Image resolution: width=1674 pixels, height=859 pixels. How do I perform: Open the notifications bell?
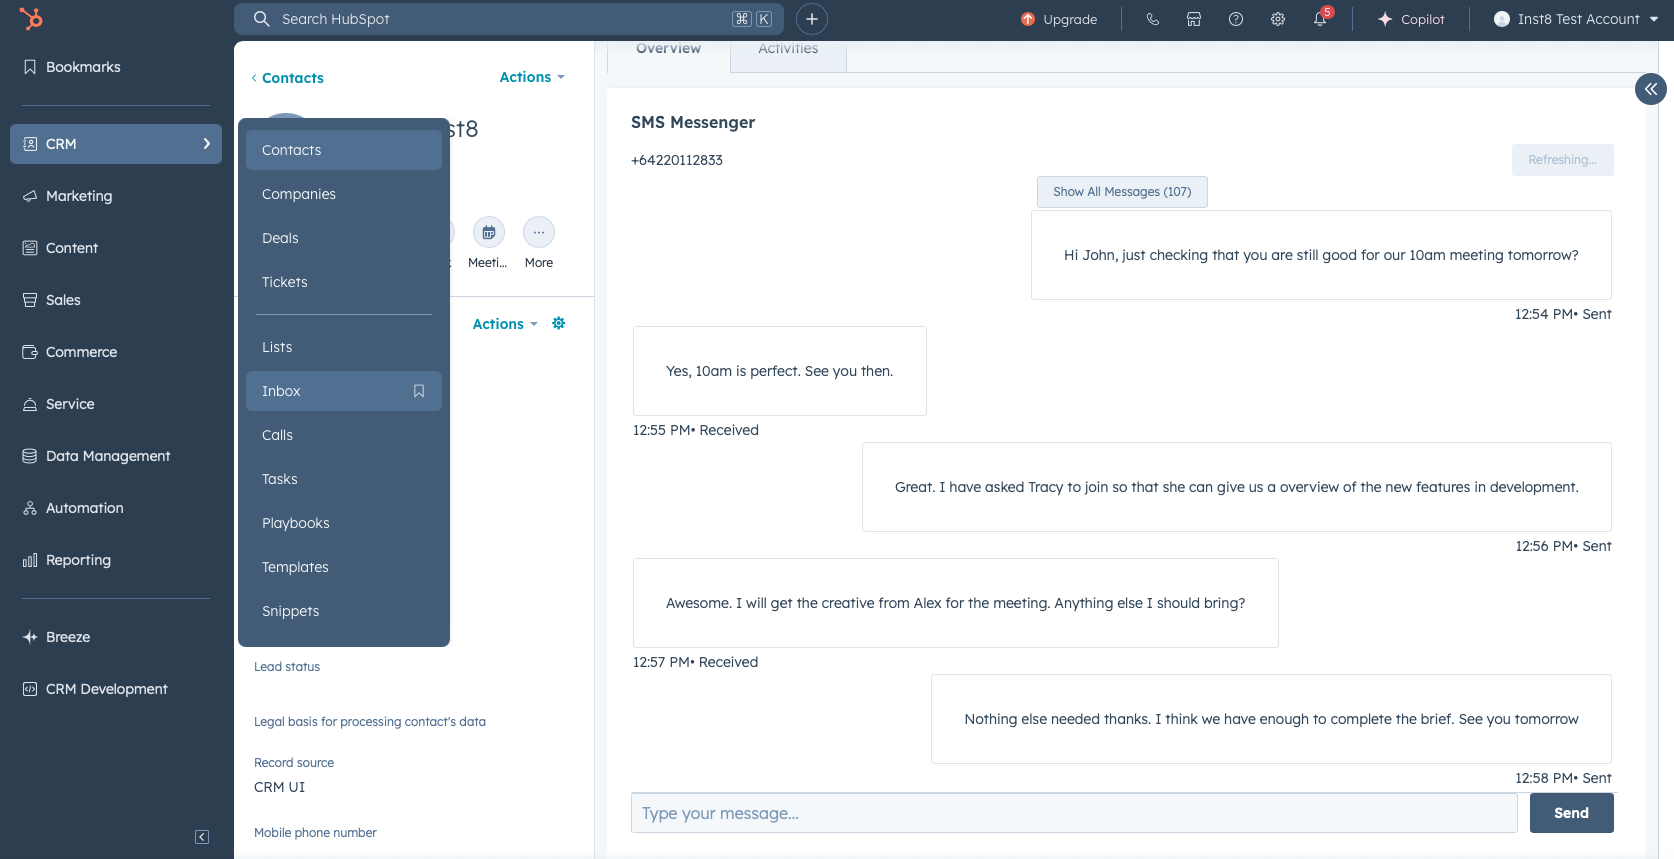pyautogui.click(x=1320, y=19)
